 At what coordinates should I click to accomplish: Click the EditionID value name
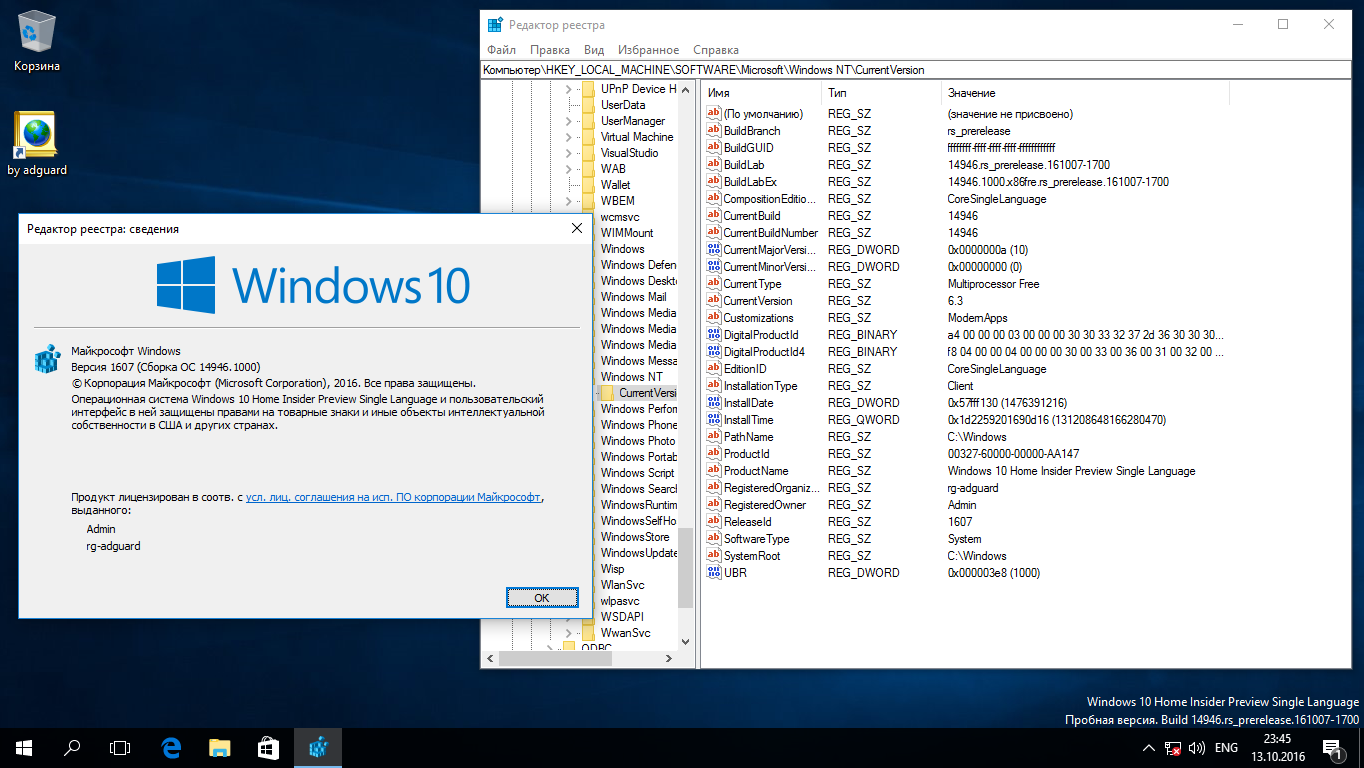[745, 369]
